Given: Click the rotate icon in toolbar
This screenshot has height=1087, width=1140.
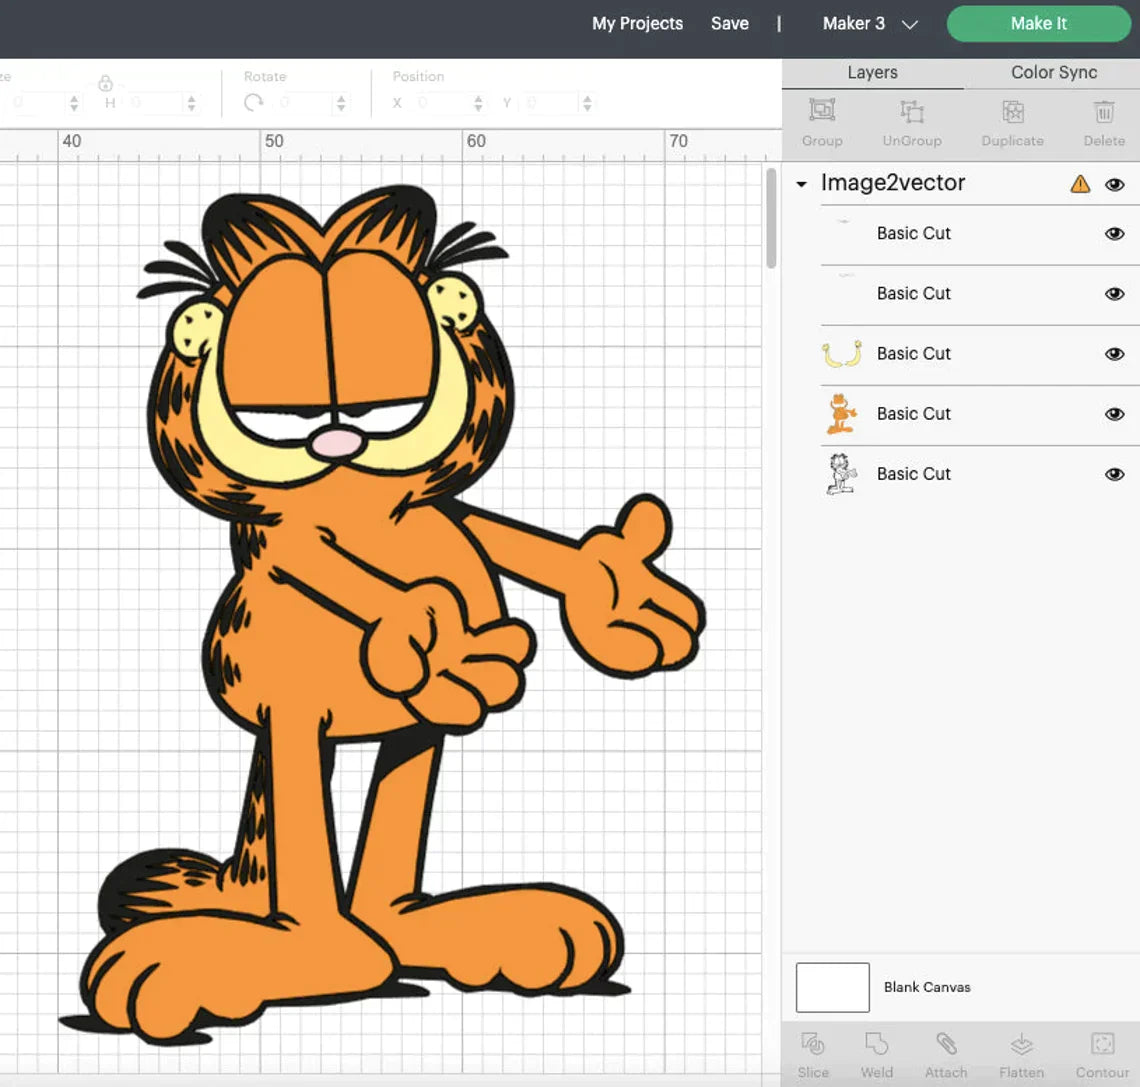Looking at the screenshot, I should [x=253, y=103].
